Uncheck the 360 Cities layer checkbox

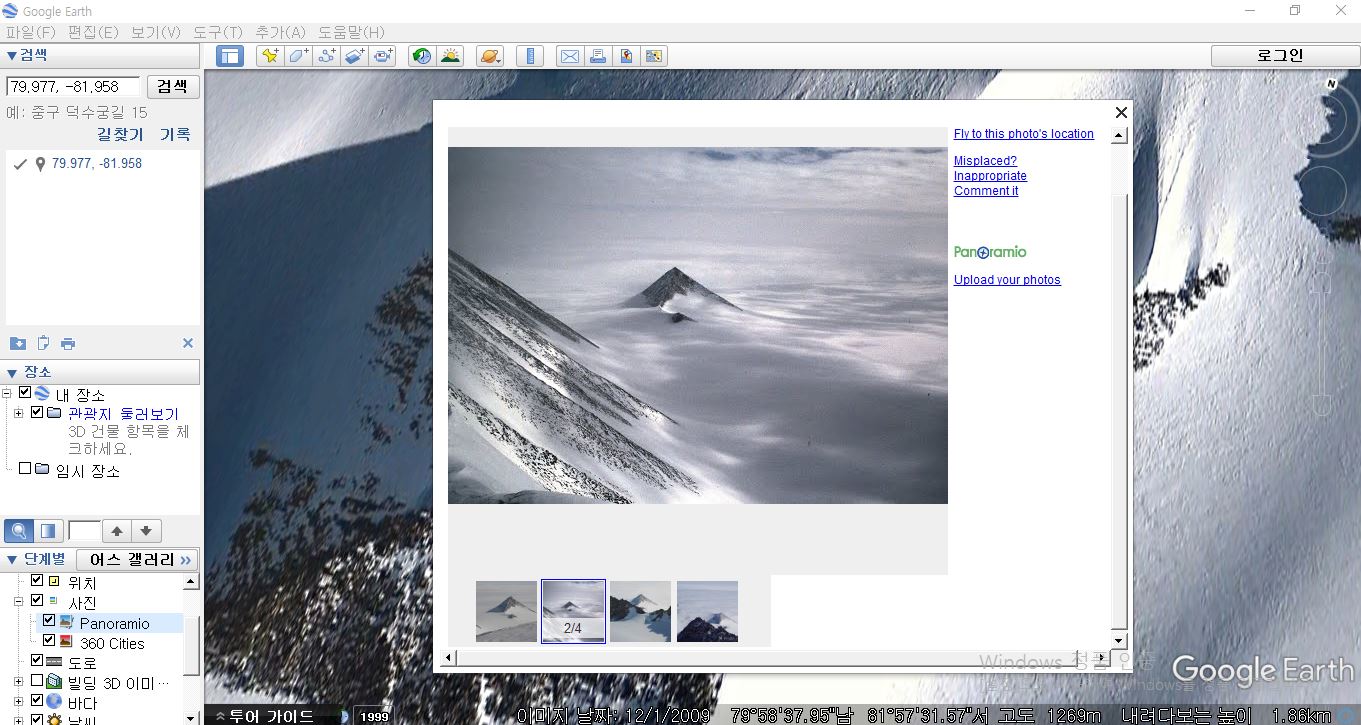49,641
